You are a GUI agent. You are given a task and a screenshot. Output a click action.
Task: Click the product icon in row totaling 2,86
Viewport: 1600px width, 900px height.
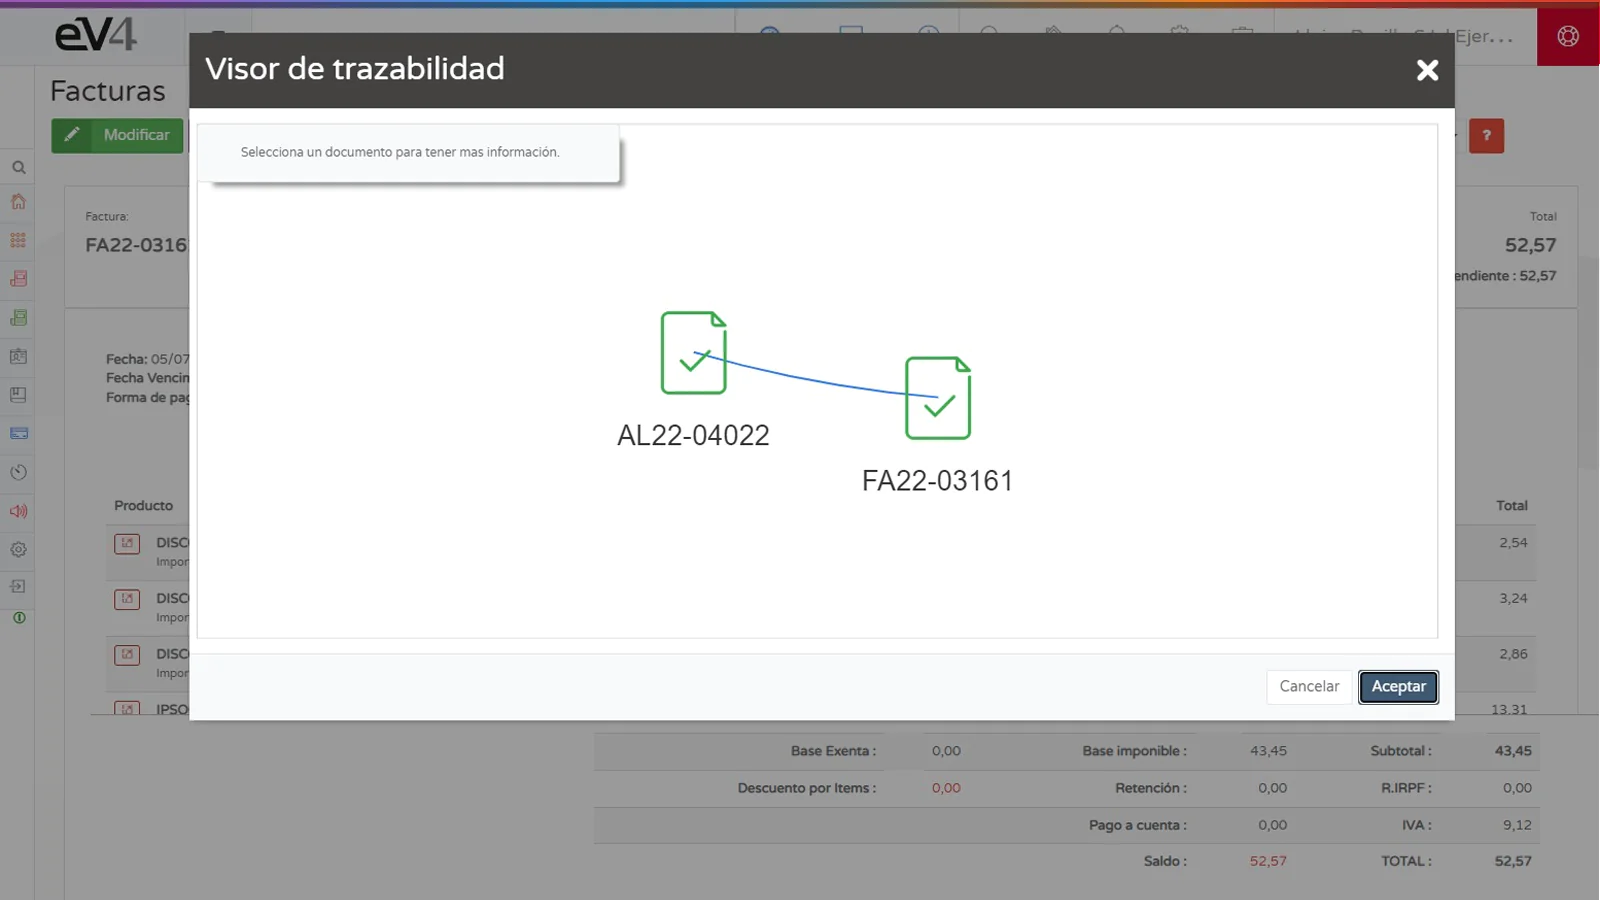click(x=127, y=655)
